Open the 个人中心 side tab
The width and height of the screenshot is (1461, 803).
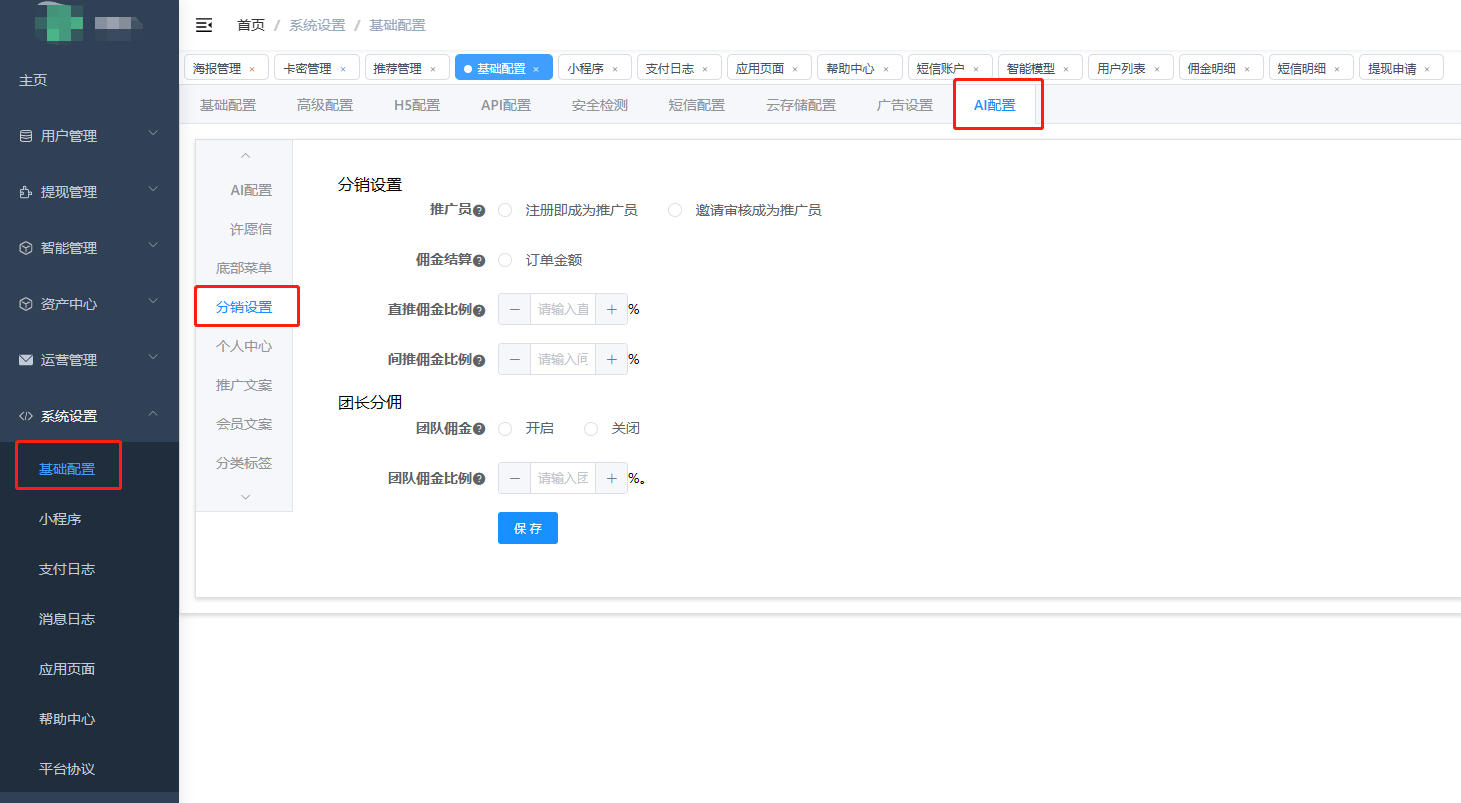click(x=244, y=346)
